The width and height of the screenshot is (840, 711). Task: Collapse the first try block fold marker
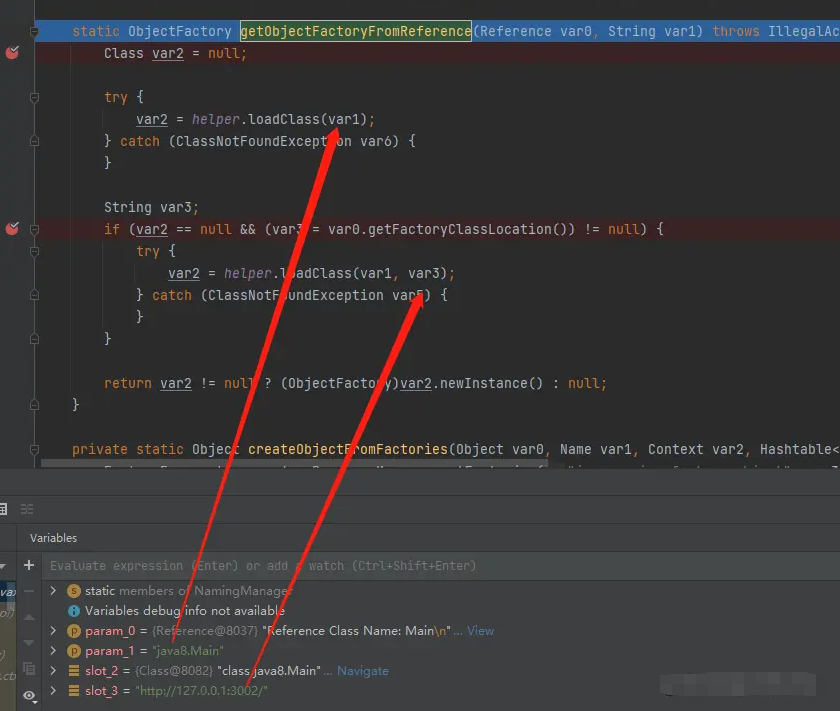35,98
